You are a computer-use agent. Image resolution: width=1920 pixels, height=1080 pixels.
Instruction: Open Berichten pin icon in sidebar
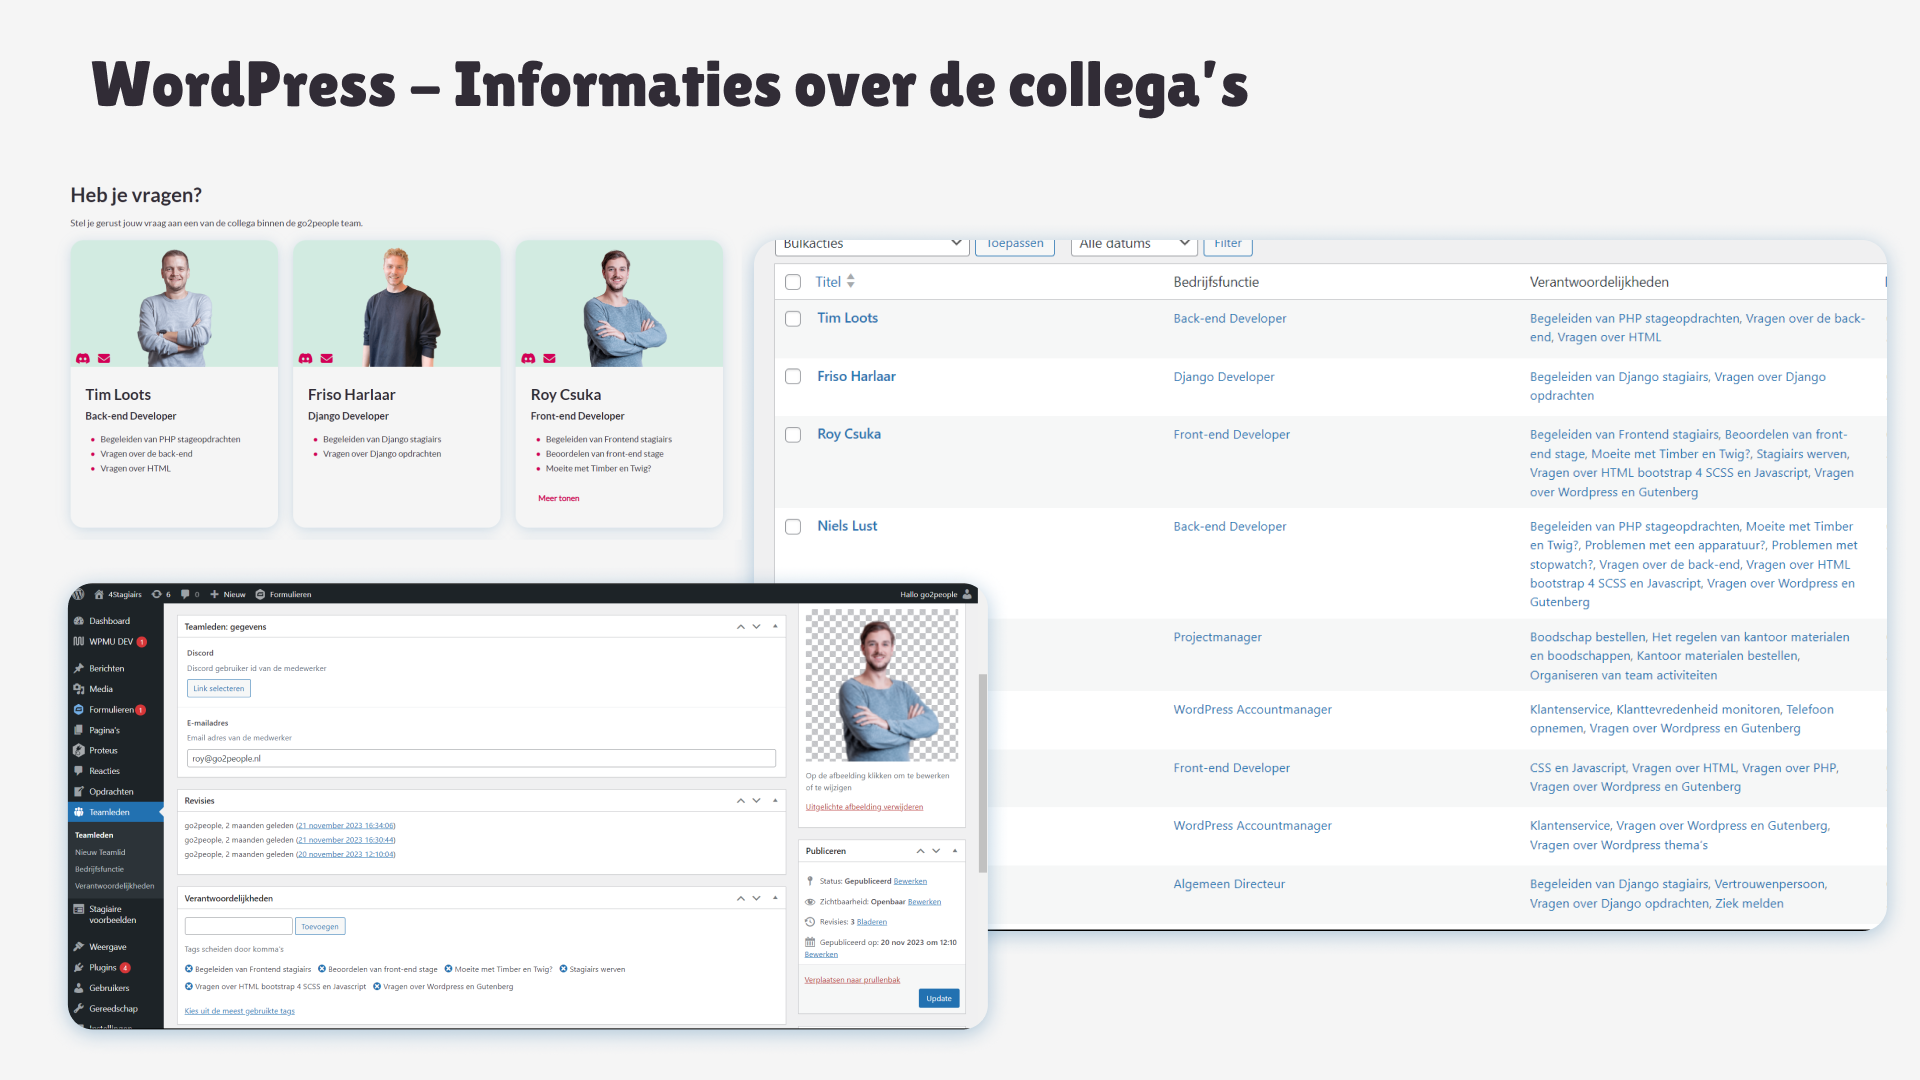click(79, 668)
